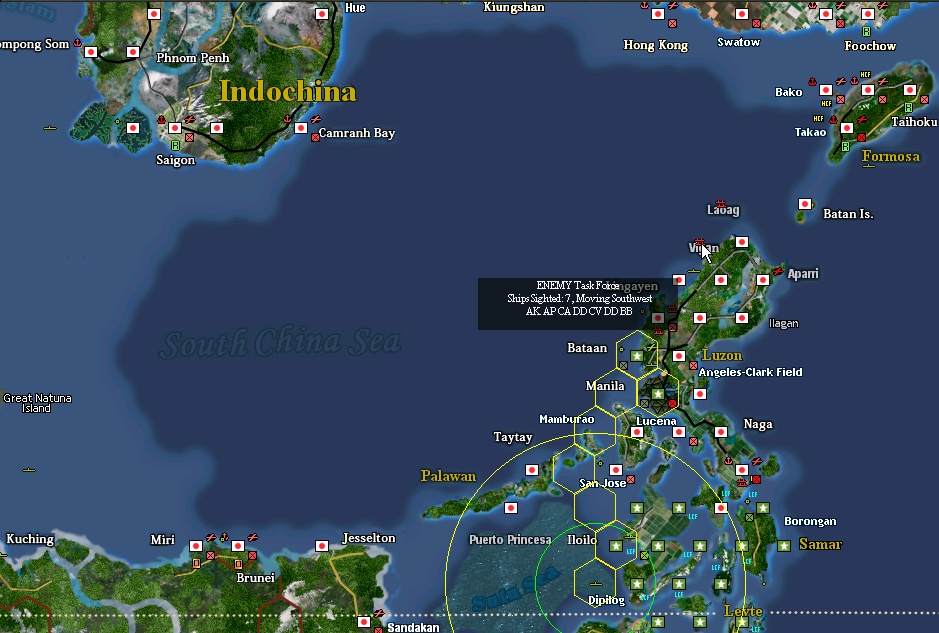
Task: Click the Phnom Penh location label
Action: point(193,58)
